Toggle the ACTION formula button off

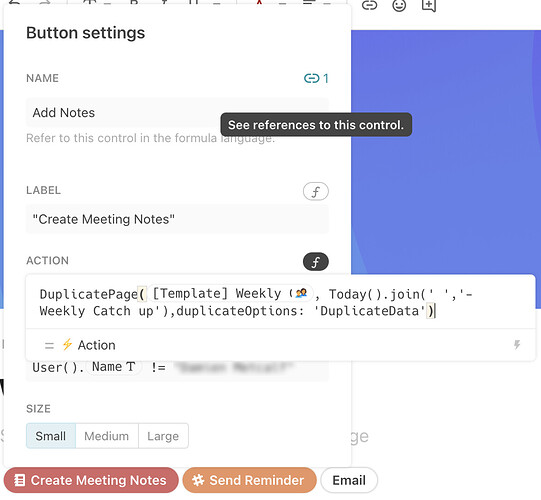(316, 262)
